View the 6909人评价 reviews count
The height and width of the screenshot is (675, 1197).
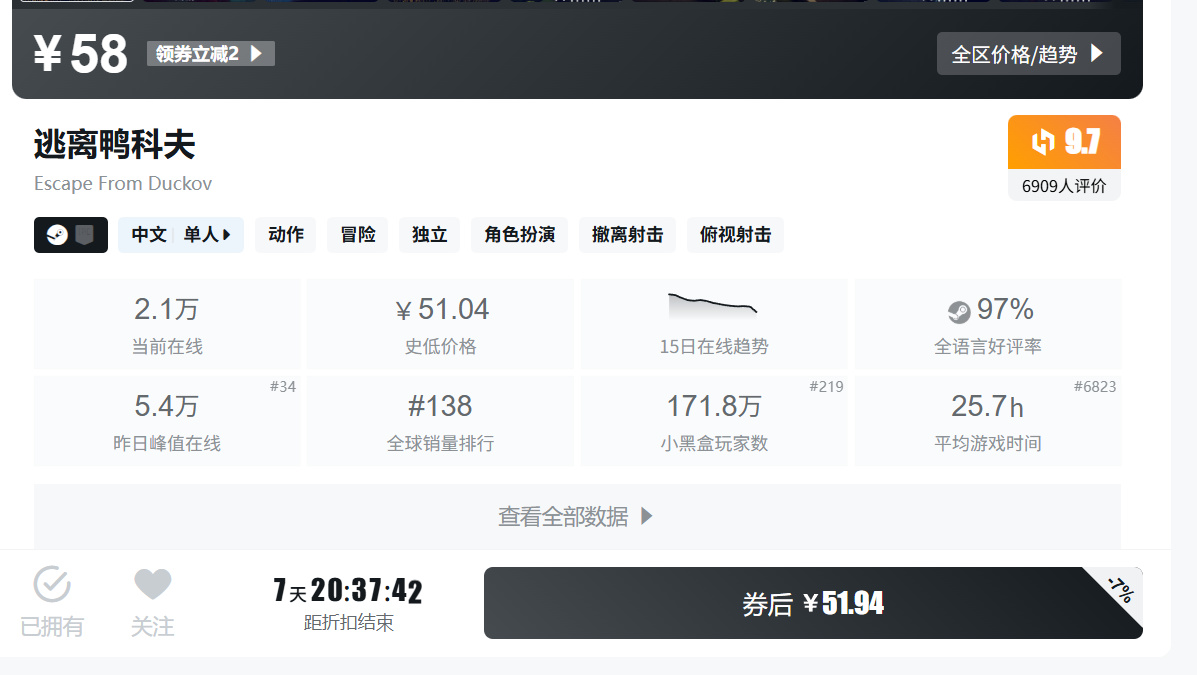(x=1064, y=186)
